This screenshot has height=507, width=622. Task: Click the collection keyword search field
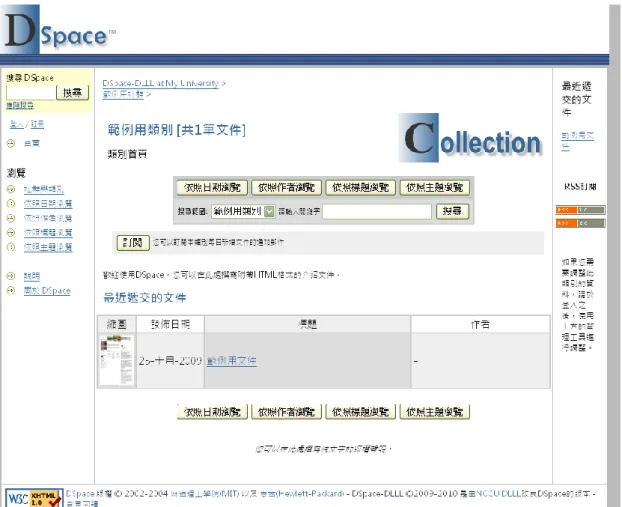(x=377, y=211)
